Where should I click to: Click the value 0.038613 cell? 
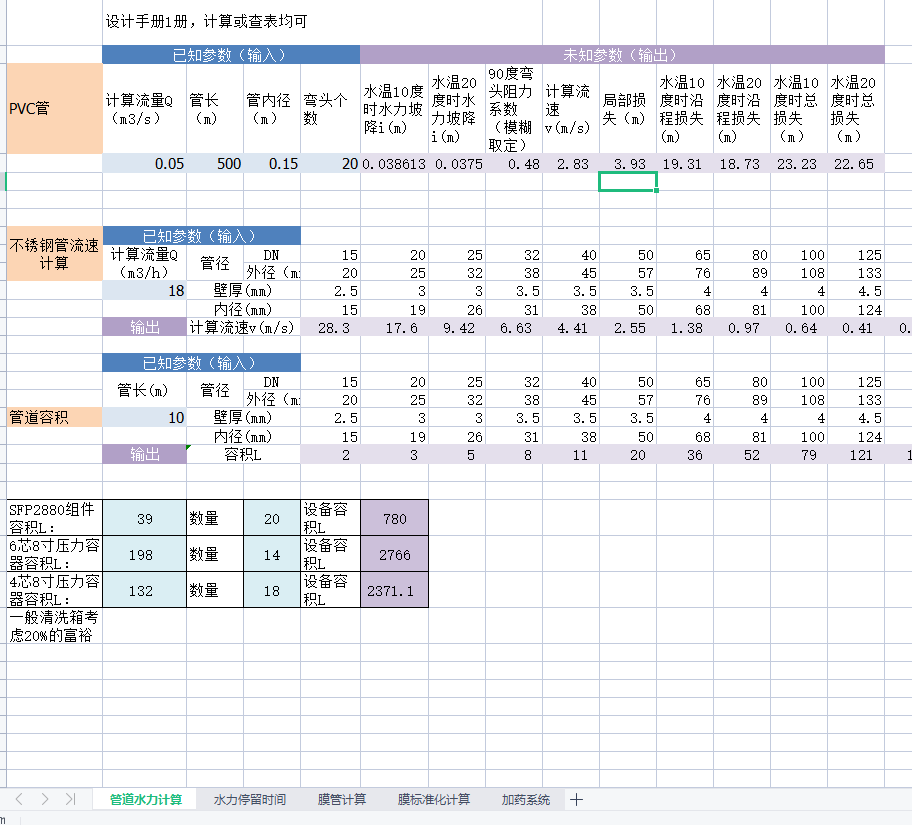[394, 163]
